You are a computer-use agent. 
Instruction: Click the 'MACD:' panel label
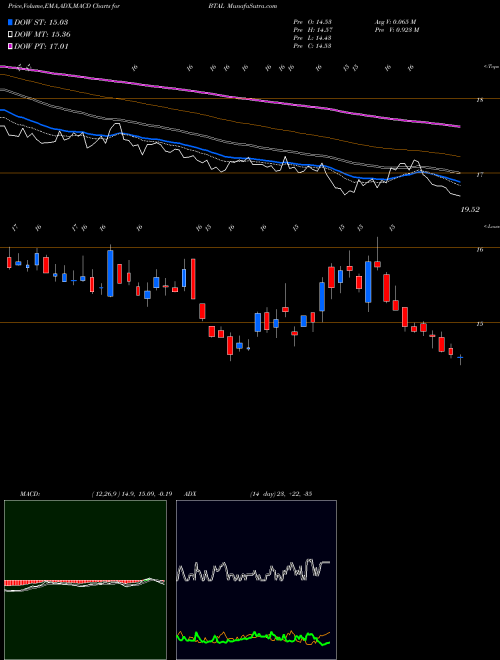coord(29,494)
